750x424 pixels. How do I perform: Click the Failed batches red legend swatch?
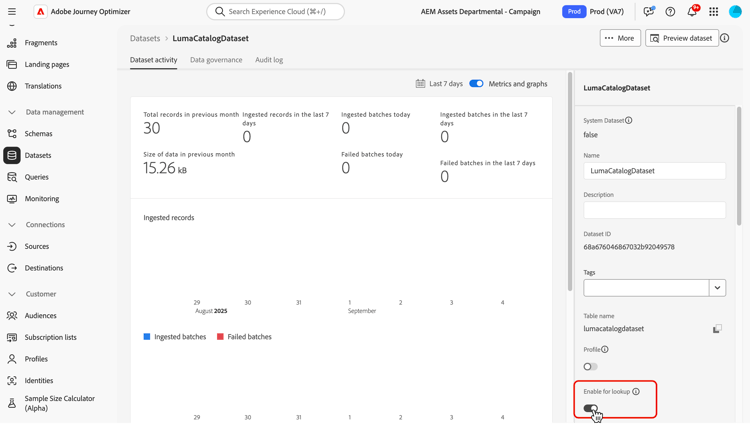click(220, 337)
